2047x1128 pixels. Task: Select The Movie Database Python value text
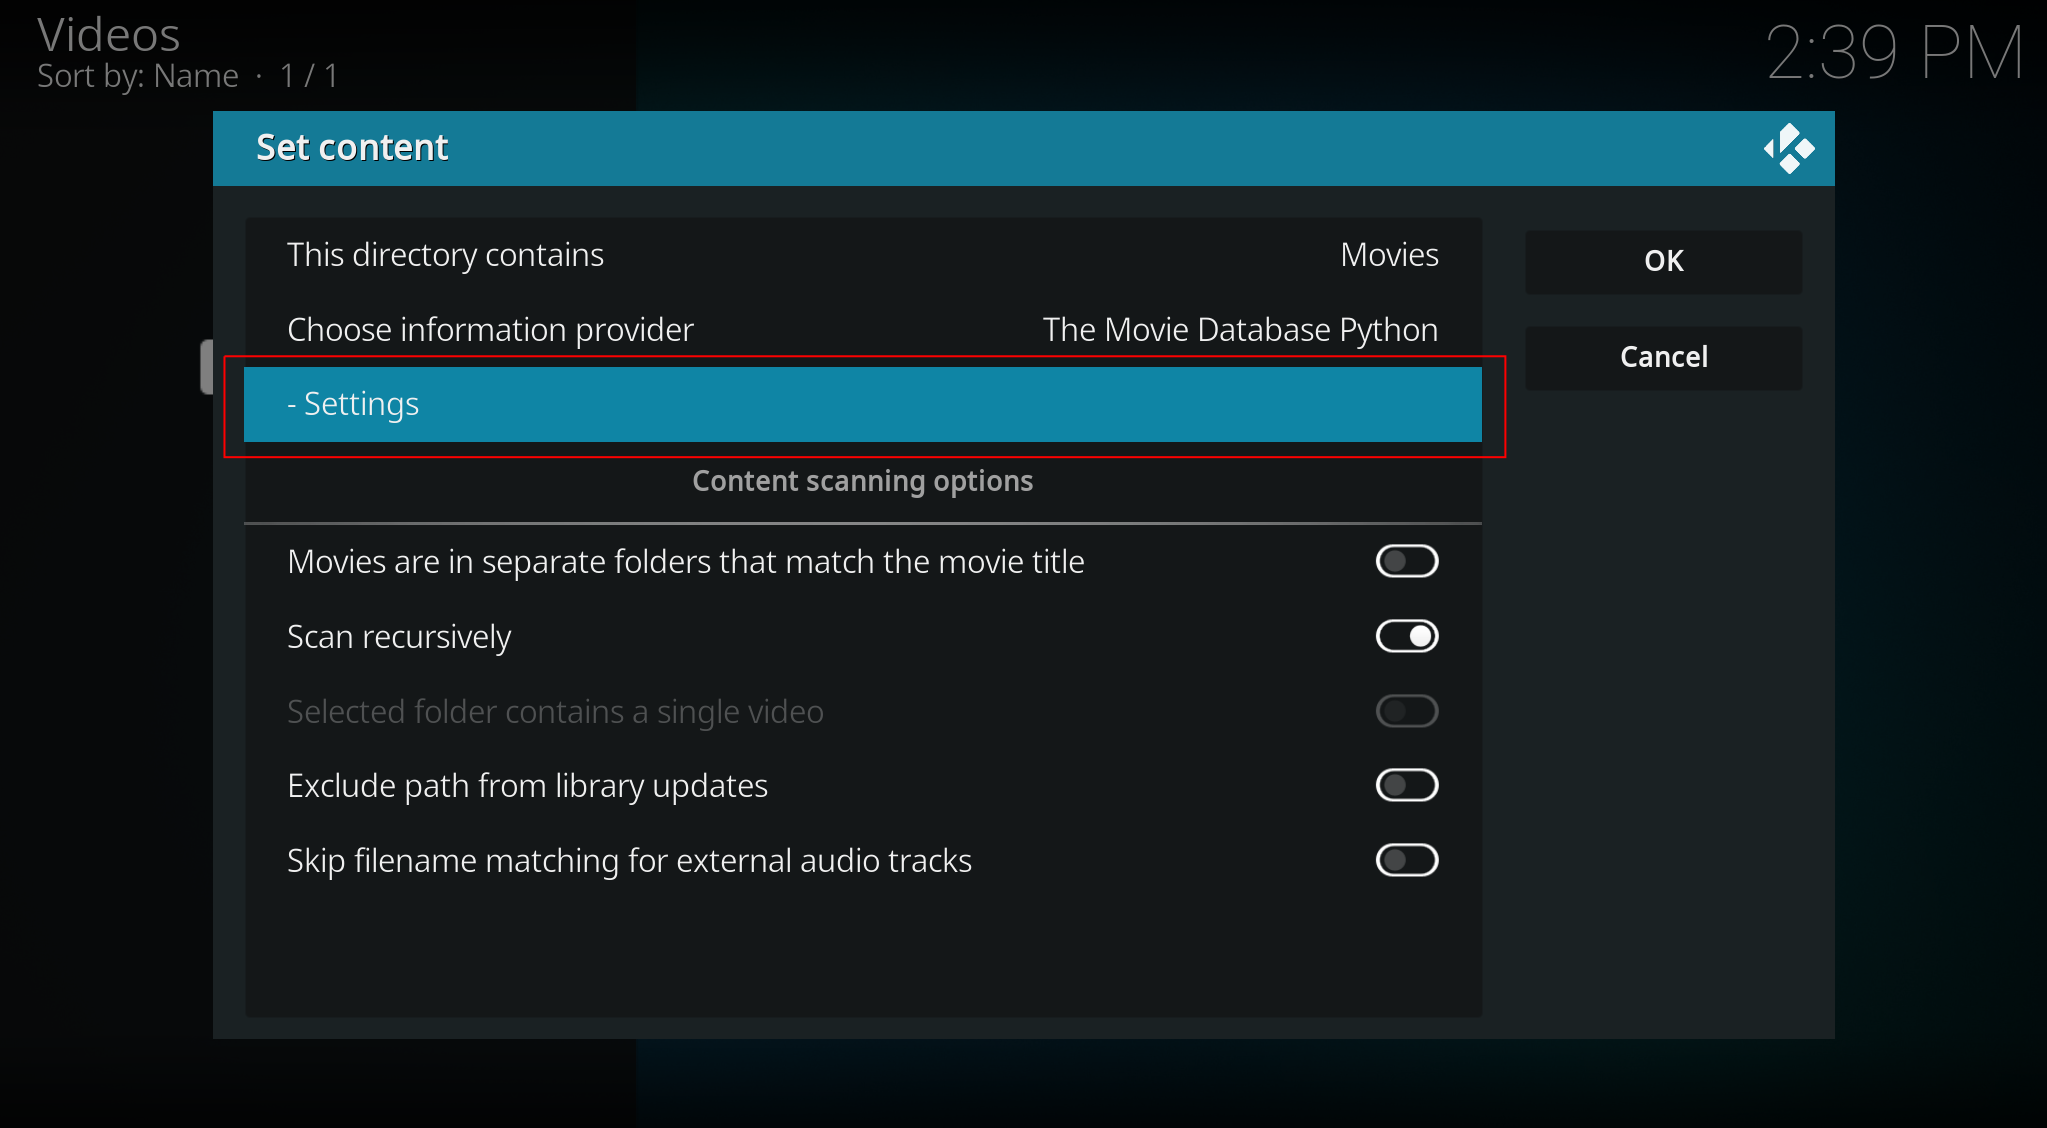coord(1239,330)
